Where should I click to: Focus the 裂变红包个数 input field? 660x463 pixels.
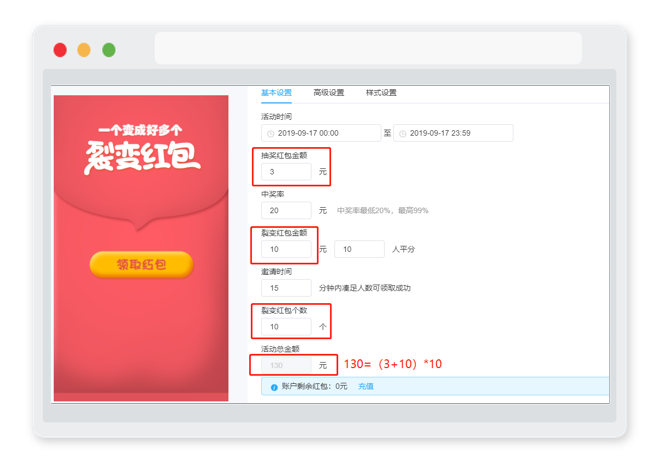[286, 327]
